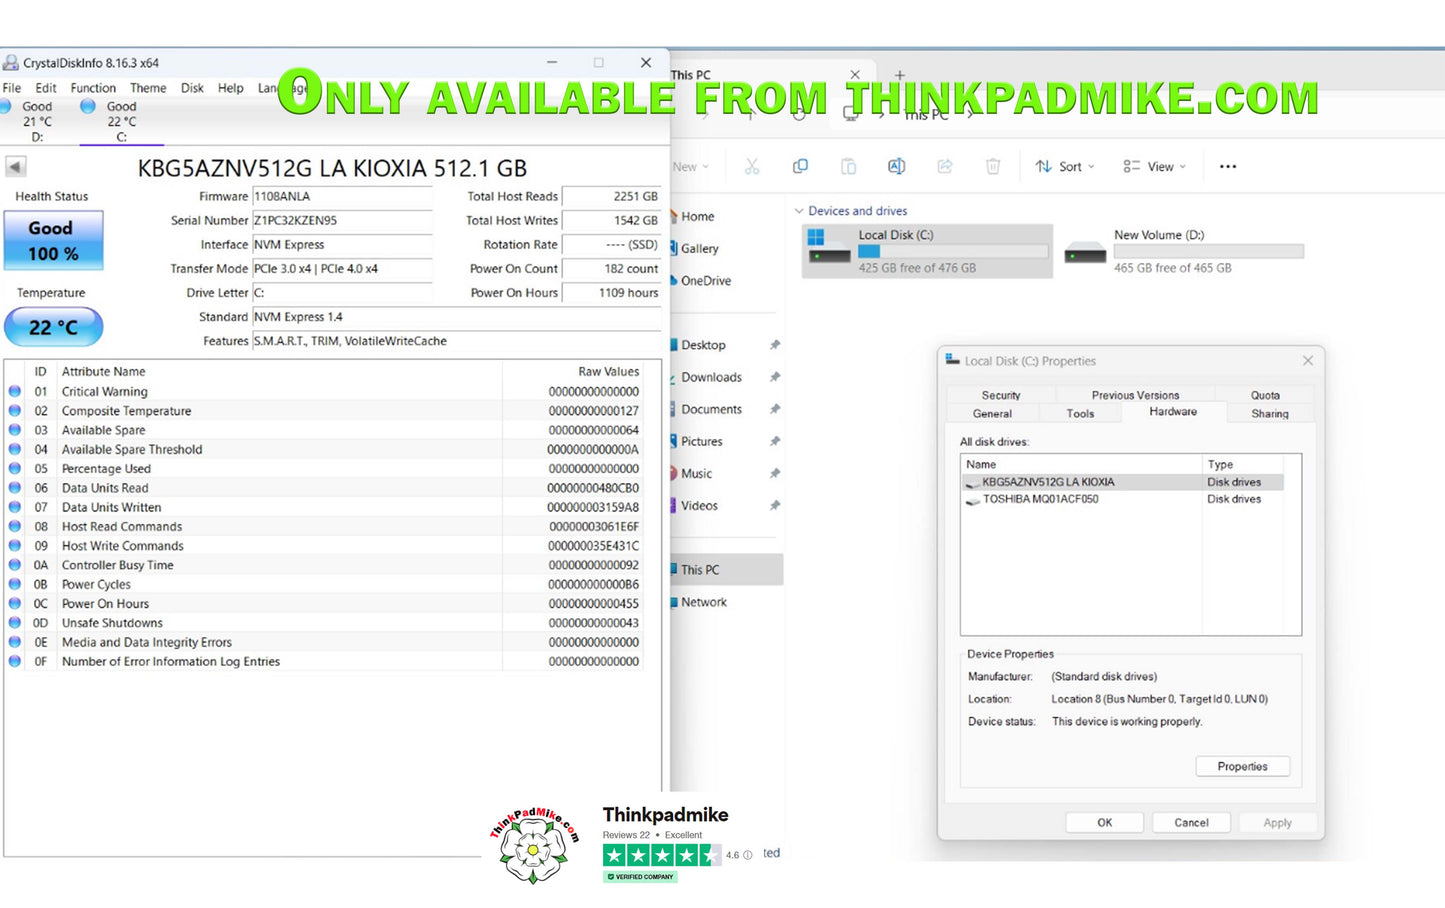The width and height of the screenshot is (1445, 908).
Task: Select the D: disk tab in CrystalDiskInfo
Action: 38,121
